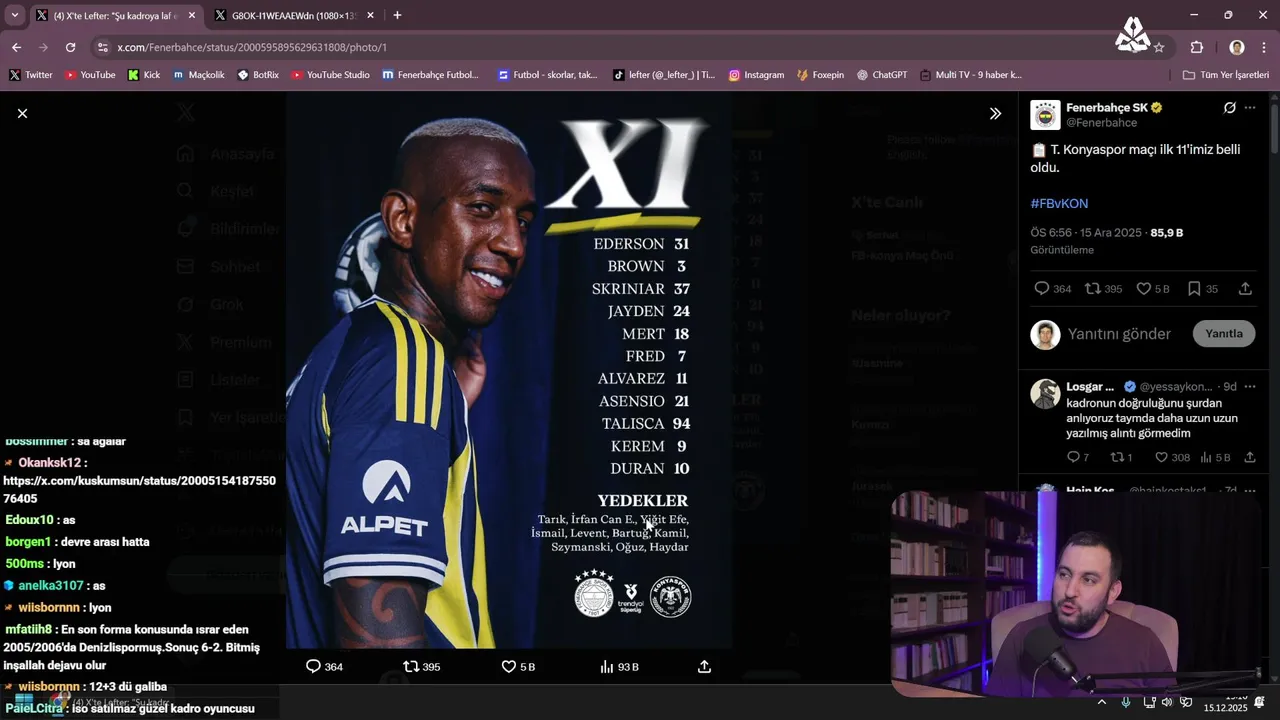
Task: Open the BotRix bookmark
Action: 258,75
